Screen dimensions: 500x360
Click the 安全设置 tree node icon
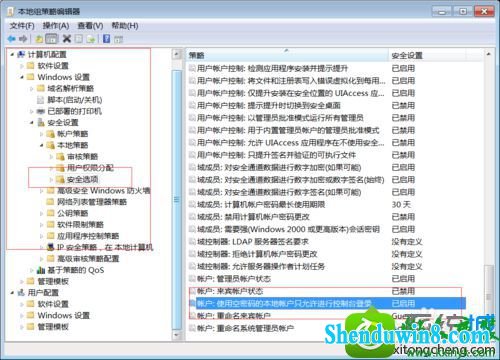pyautogui.click(x=41, y=122)
